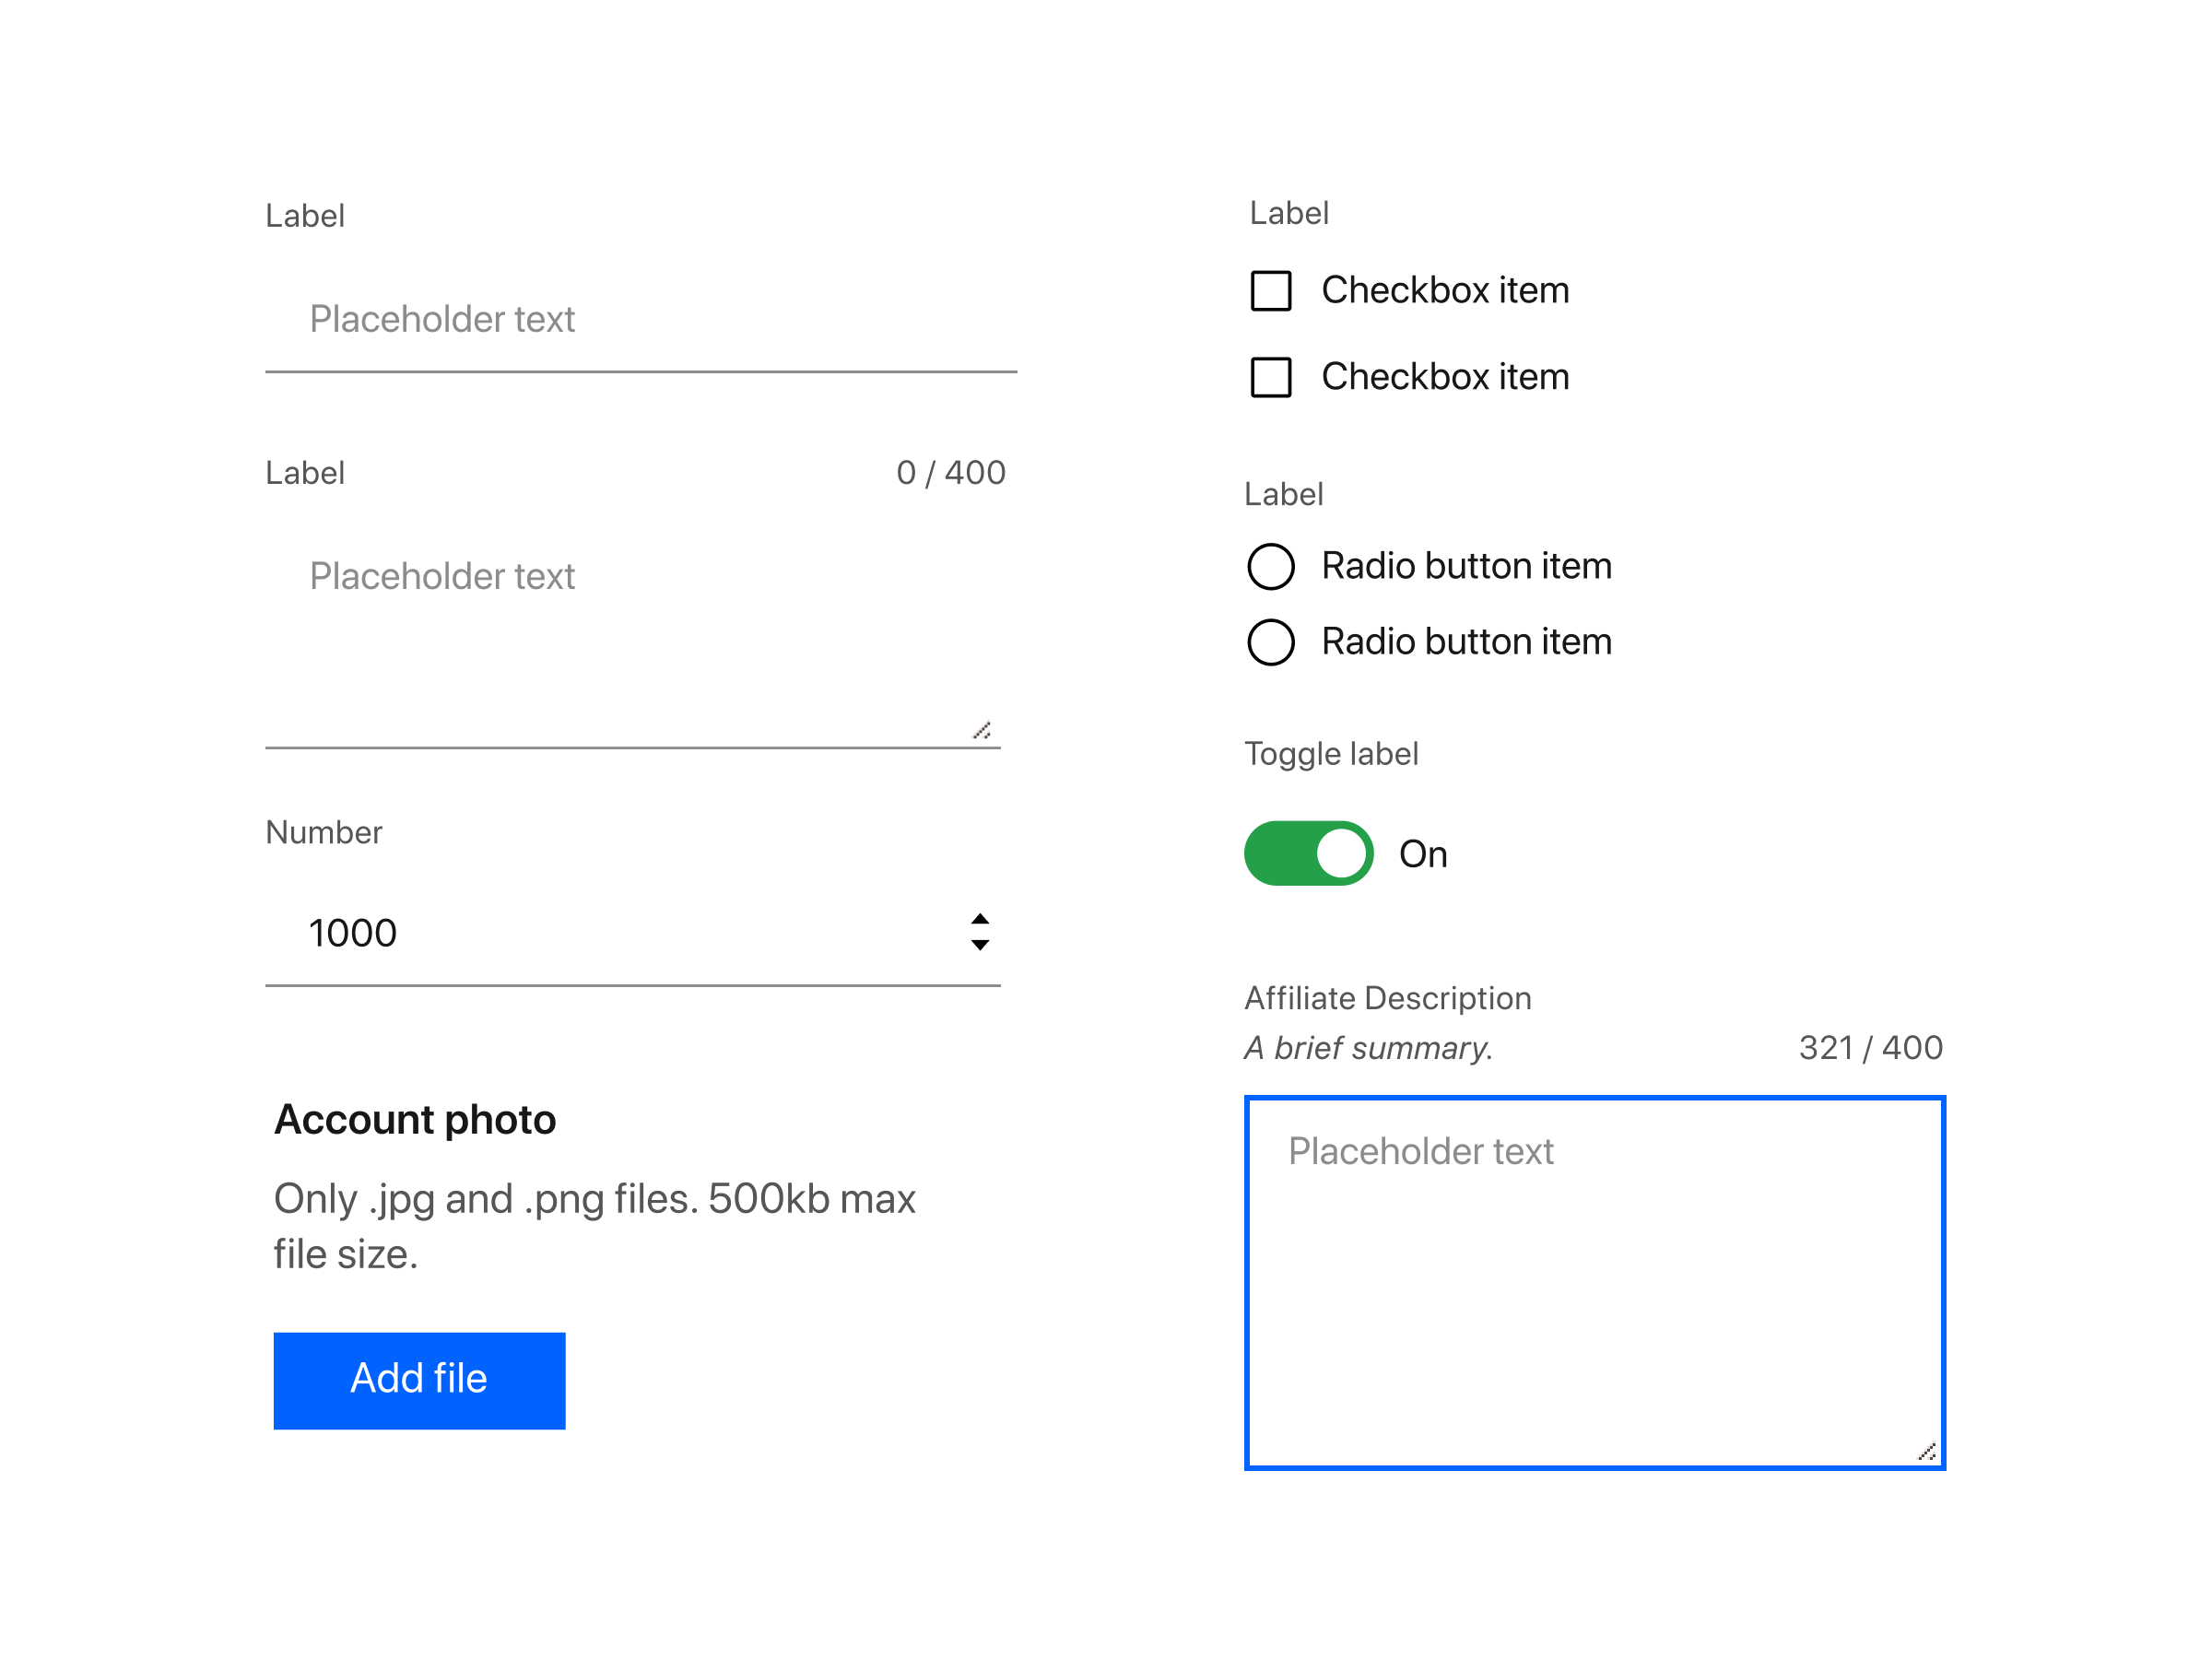This screenshot has height=1659, width=2212.
Task: Click the second 'Radio button item' label text
Action: (1466, 642)
